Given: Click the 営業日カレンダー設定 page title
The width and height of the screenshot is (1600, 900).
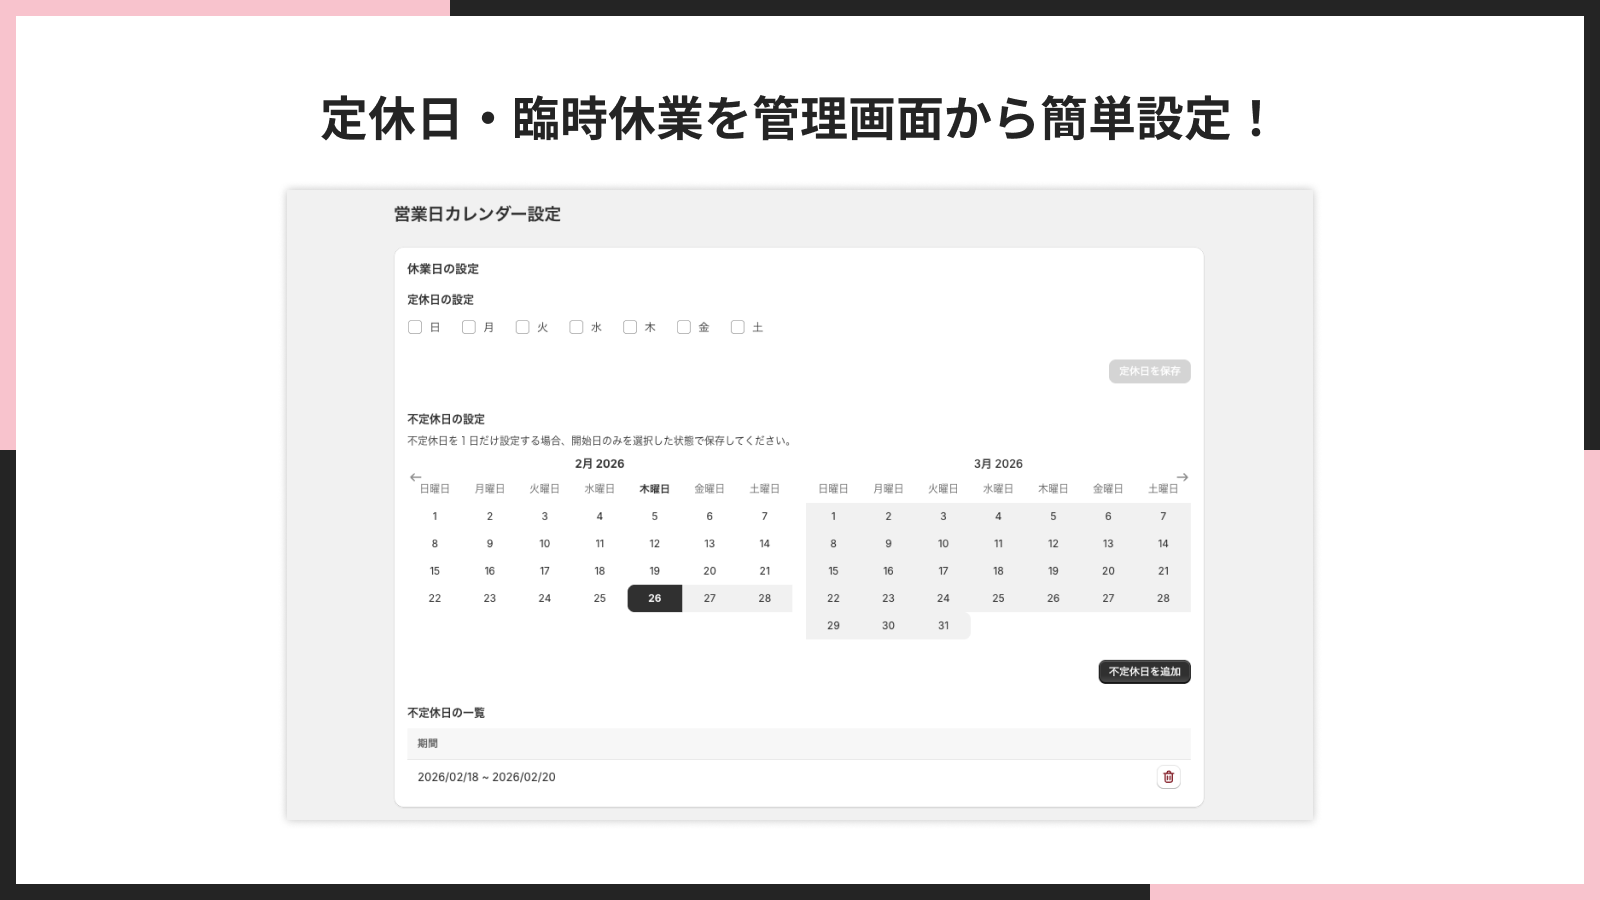Looking at the screenshot, I should click(477, 214).
